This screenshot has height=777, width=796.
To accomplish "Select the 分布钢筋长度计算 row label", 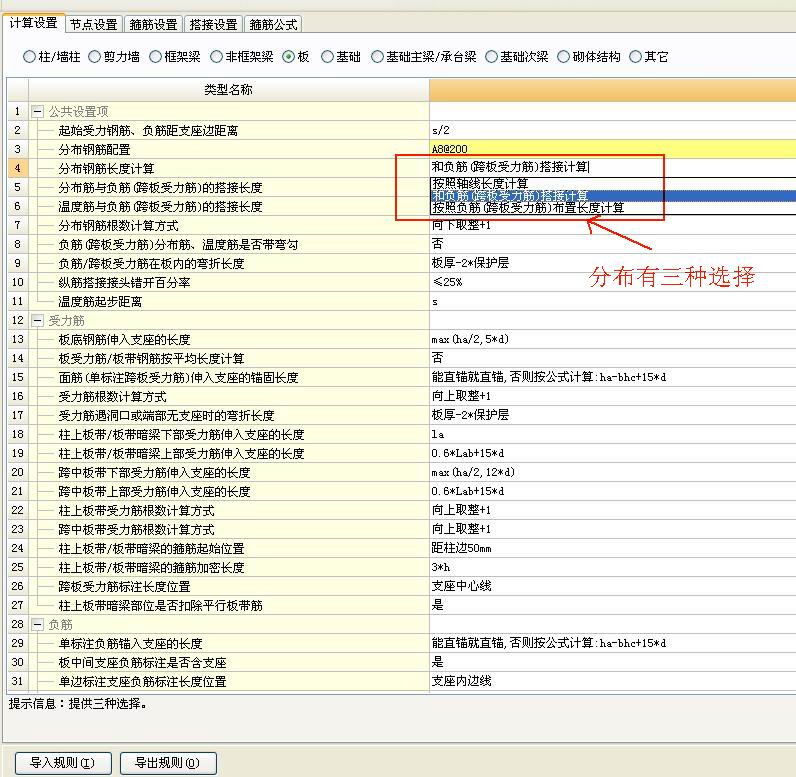I will coord(228,168).
